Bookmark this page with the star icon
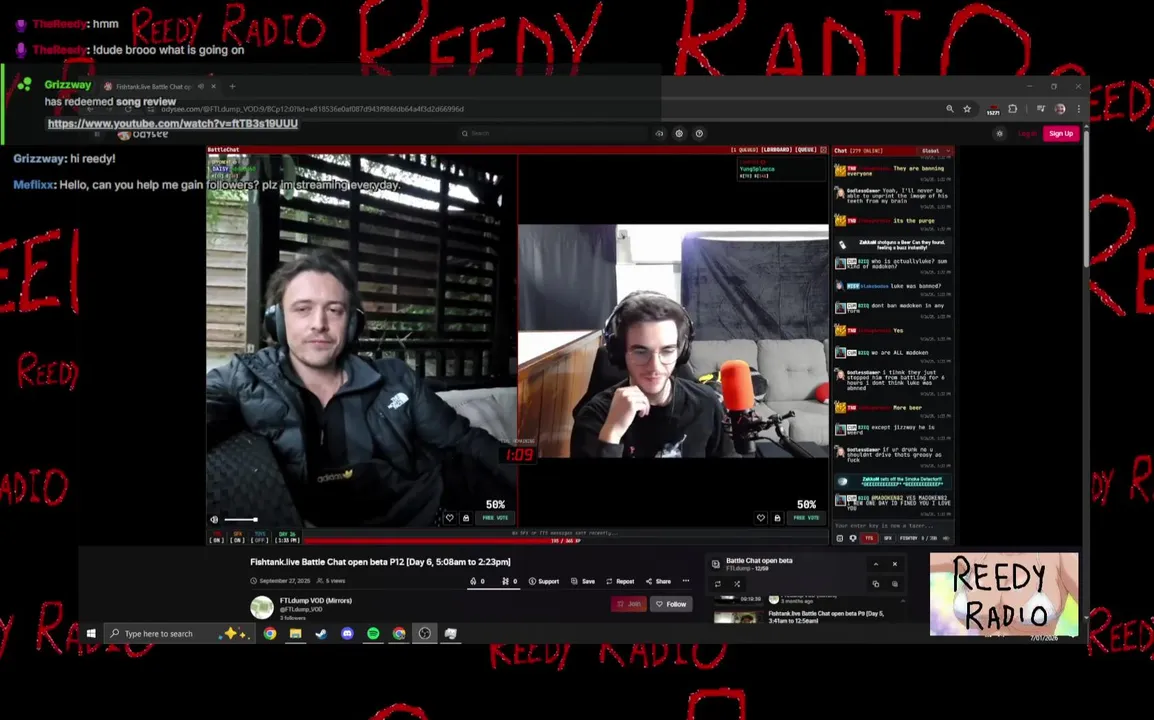The width and height of the screenshot is (1154, 720). point(967,109)
